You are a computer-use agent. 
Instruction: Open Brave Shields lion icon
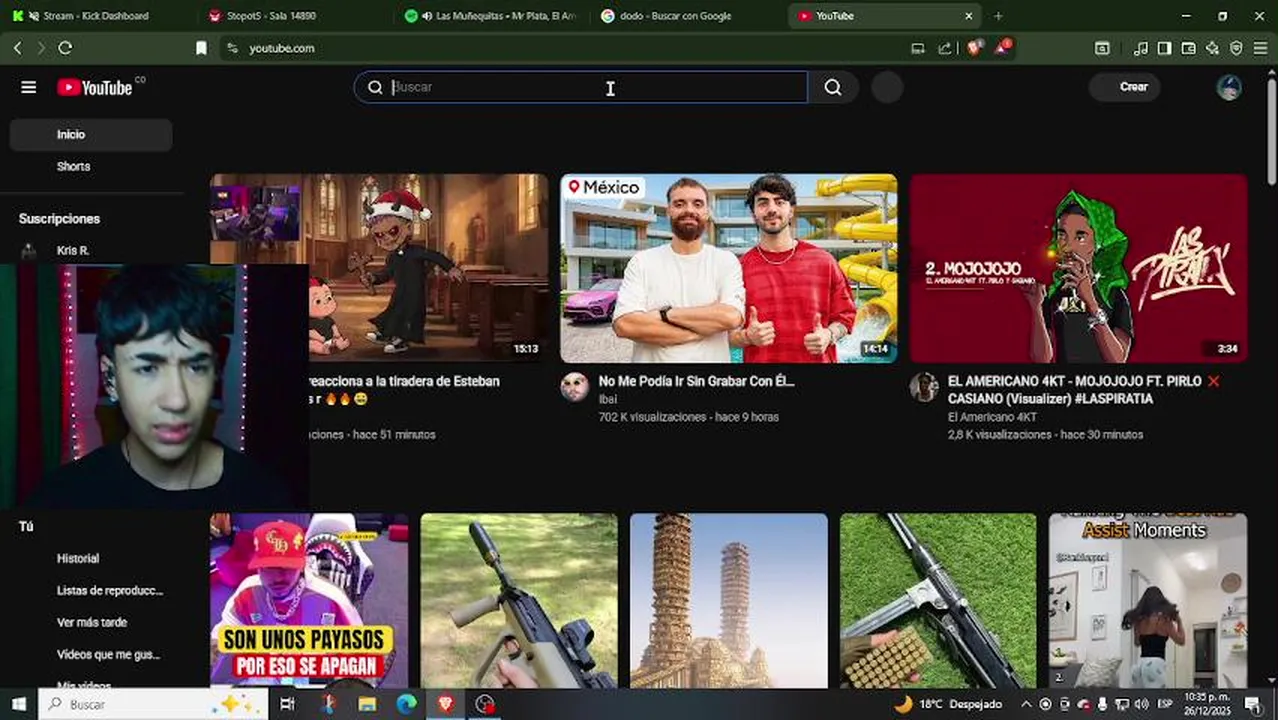click(974, 48)
